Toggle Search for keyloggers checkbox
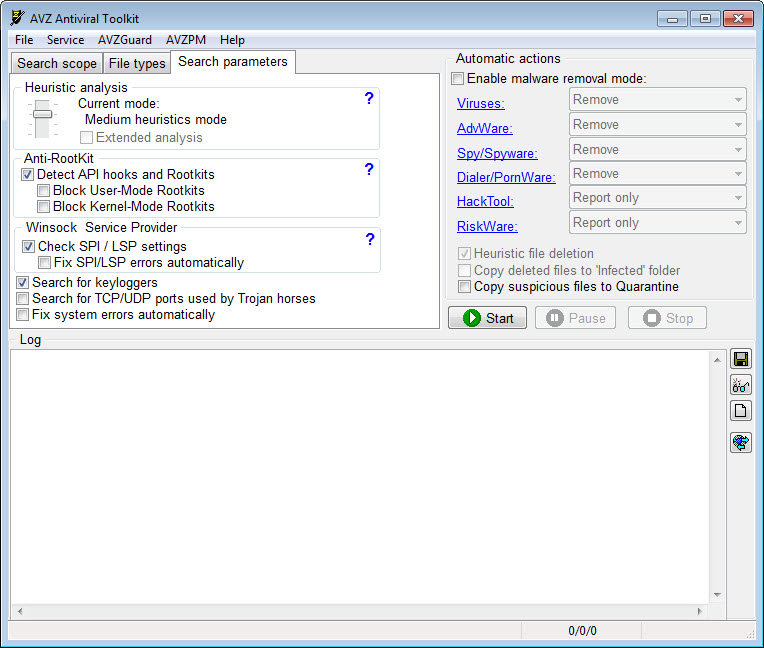764x648 pixels. [x=22, y=283]
